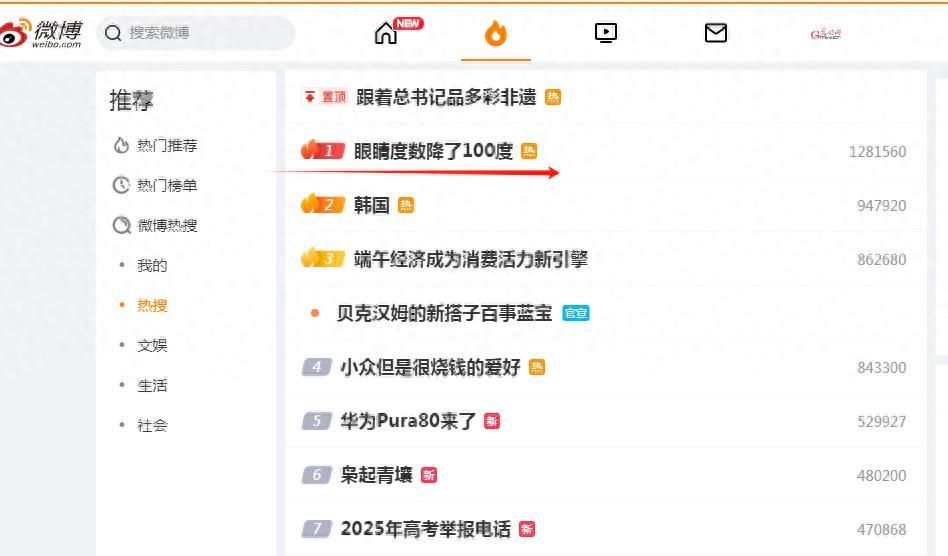Click the 热 badge next to 韩国

(406, 205)
